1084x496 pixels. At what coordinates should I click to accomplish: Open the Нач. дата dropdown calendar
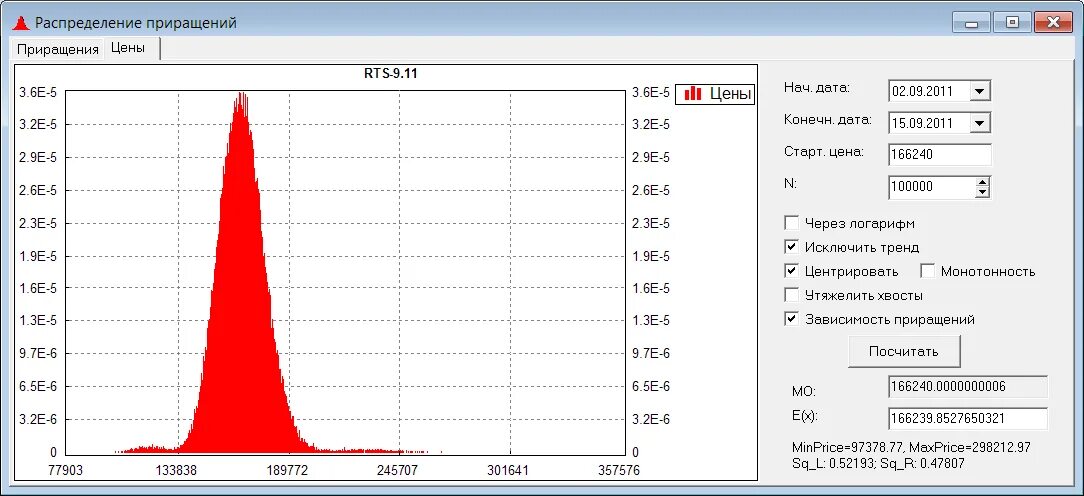(x=980, y=91)
